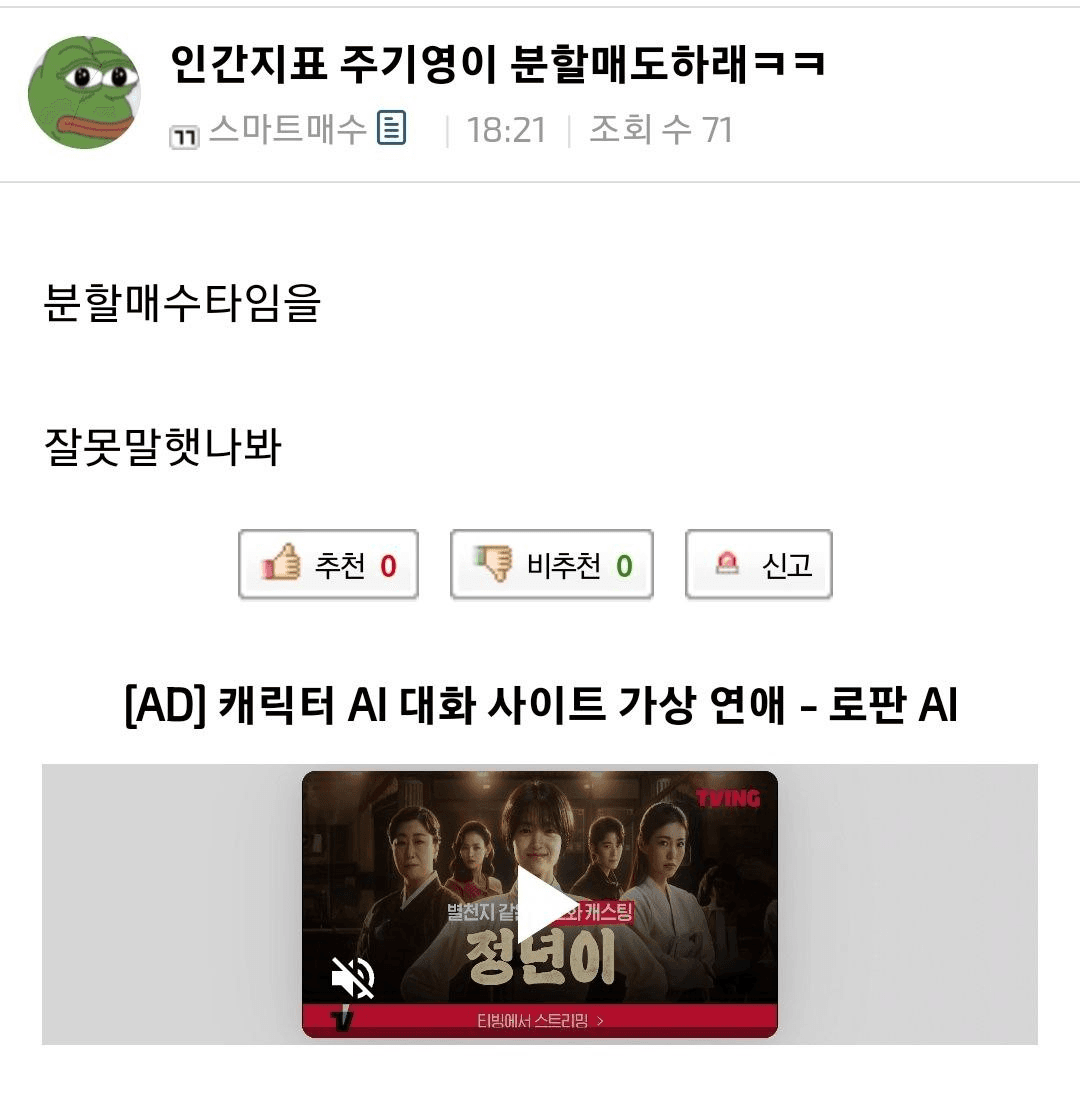This screenshot has width=1080, height=1102.
Task: Report the post with 신고 text
Action: (787, 566)
